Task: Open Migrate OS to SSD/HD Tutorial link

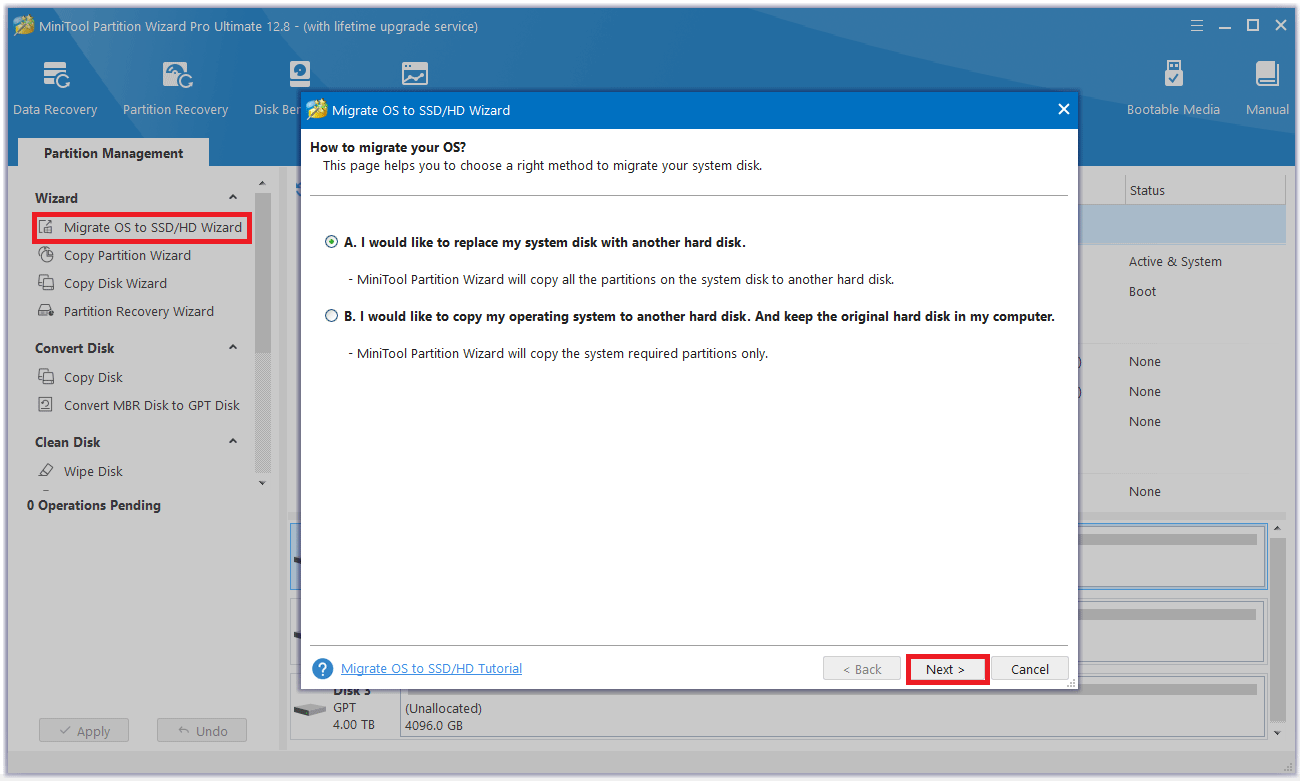Action: pos(431,669)
